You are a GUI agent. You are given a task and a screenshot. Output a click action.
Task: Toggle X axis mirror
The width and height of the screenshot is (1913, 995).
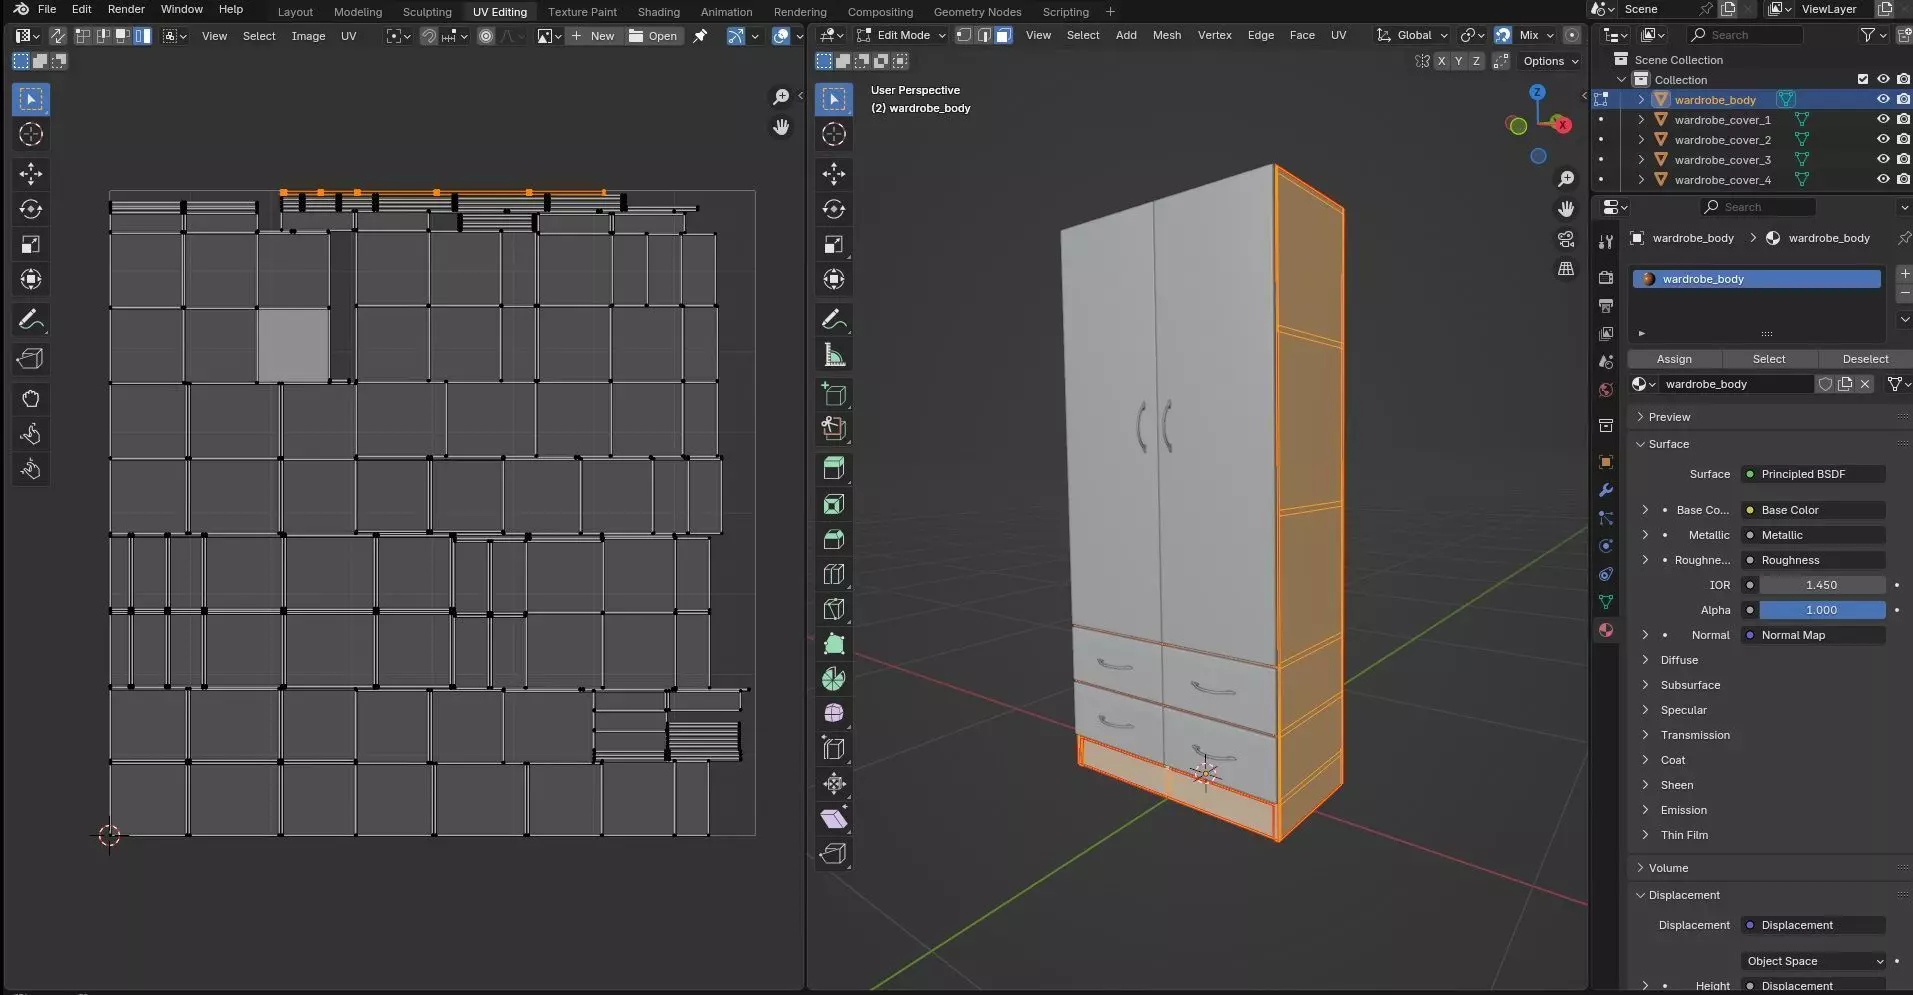1441,61
